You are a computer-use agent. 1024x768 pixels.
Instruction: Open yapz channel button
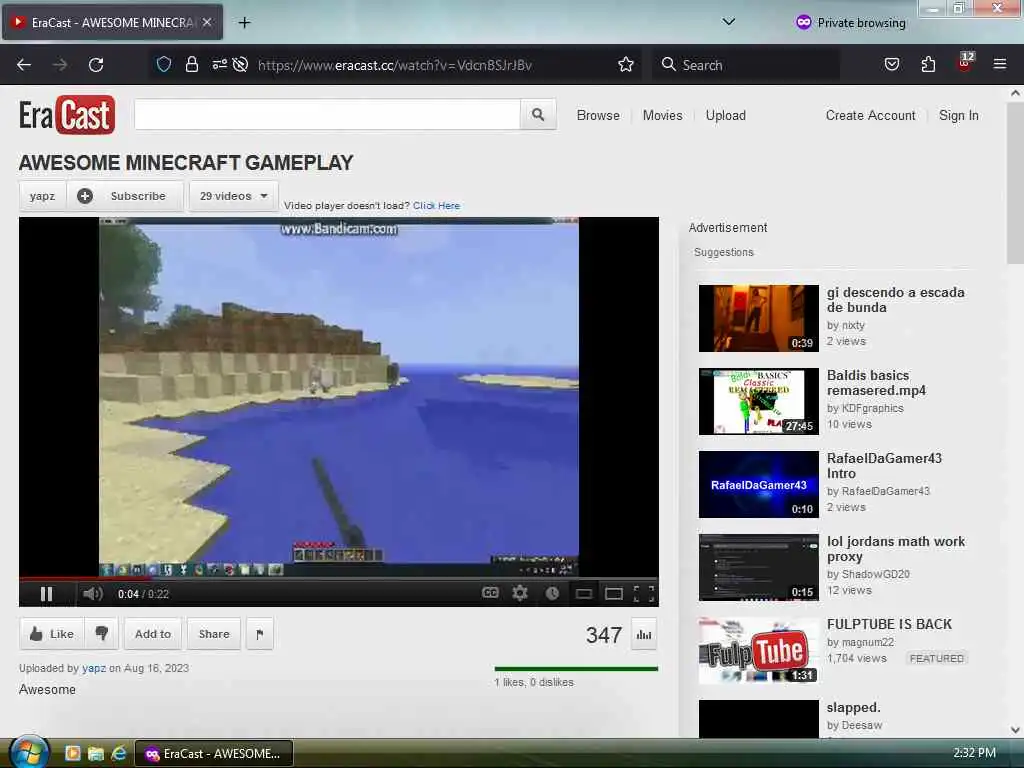point(42,196)
